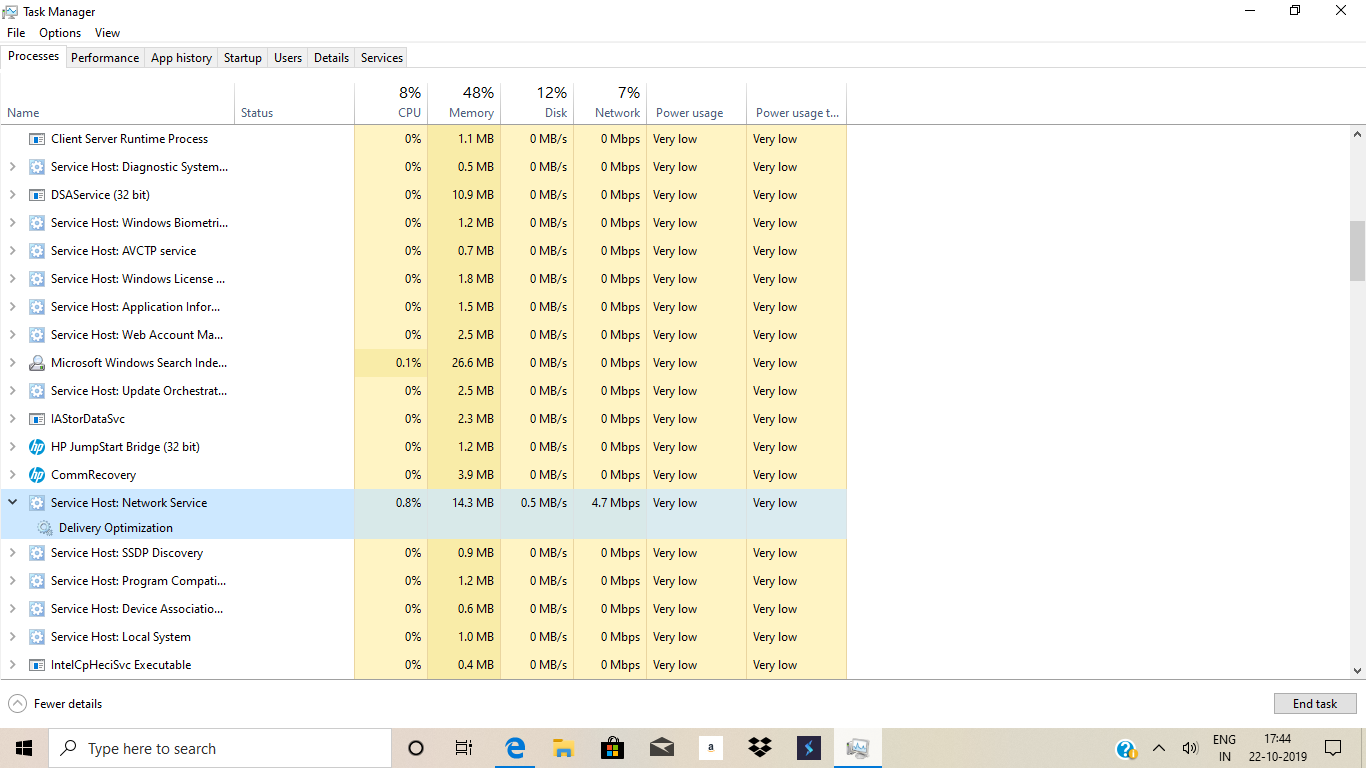The image size is (1366, 768).
Task: Collapse the Service Host: Network Service group
Action: (x=12, y=503)
